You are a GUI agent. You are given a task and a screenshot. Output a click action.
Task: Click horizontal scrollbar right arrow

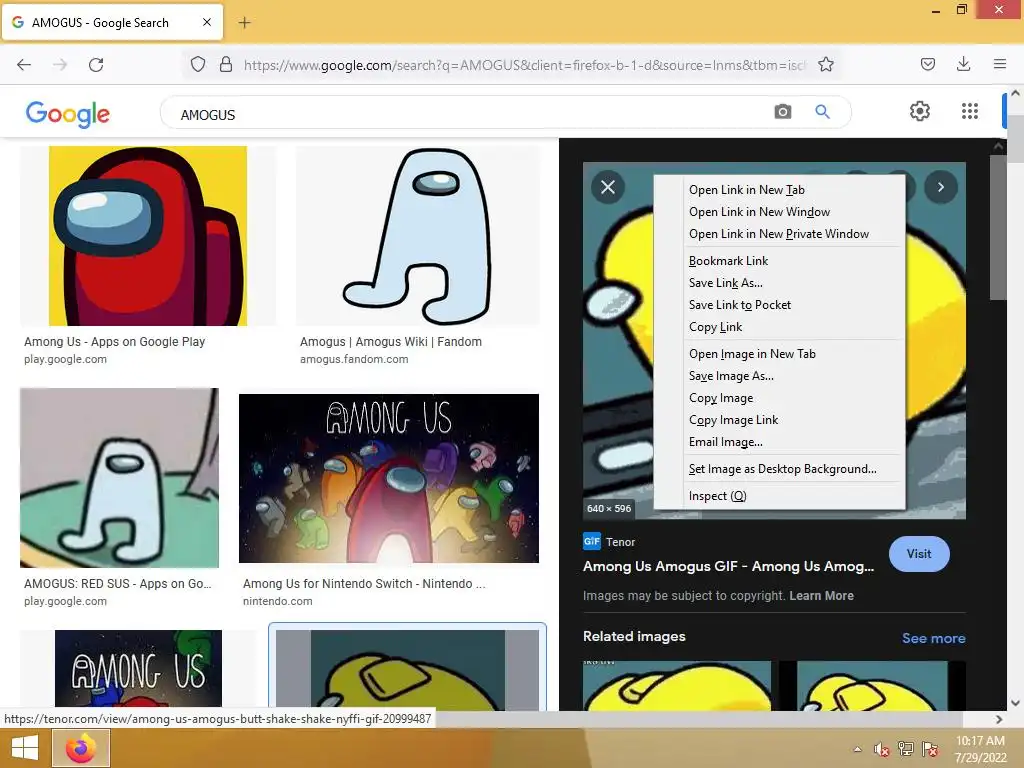[x=999, y=719]
